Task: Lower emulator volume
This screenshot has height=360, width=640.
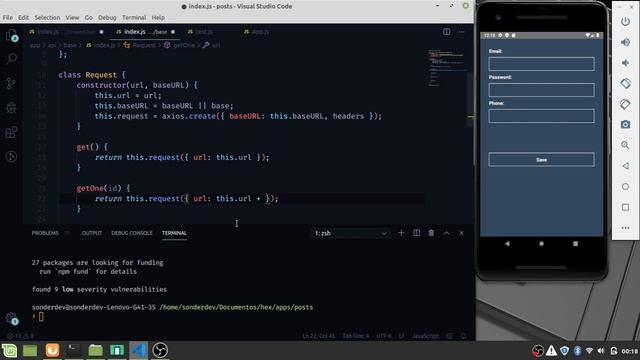Action: click(x=625, y=62)
